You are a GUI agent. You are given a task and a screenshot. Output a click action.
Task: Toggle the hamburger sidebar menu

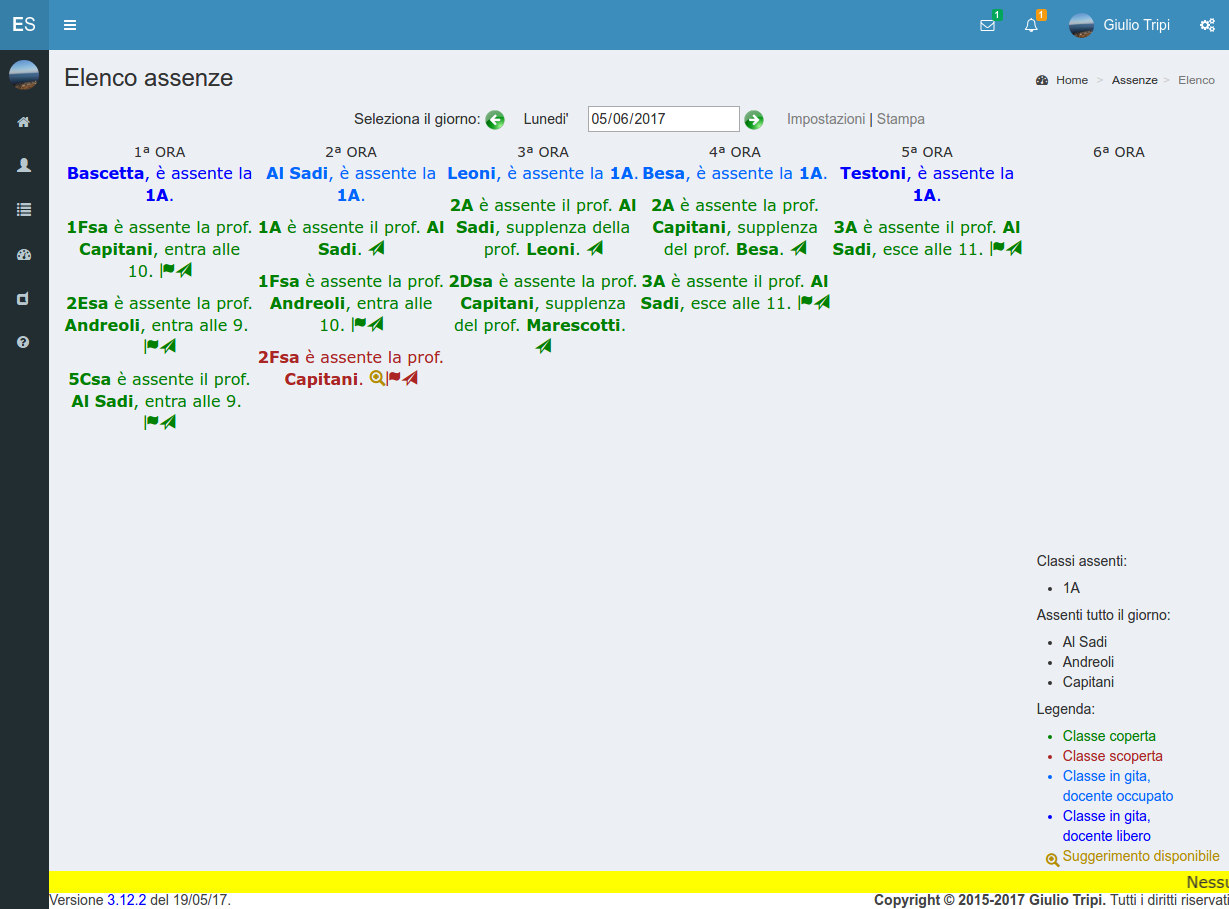click(x=70, y=25)
